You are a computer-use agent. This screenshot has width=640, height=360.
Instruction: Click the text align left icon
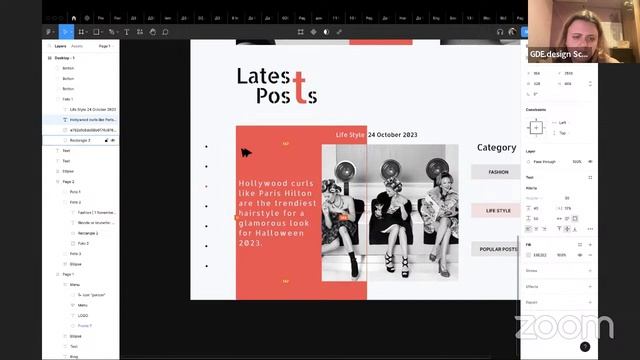(529, 229)
